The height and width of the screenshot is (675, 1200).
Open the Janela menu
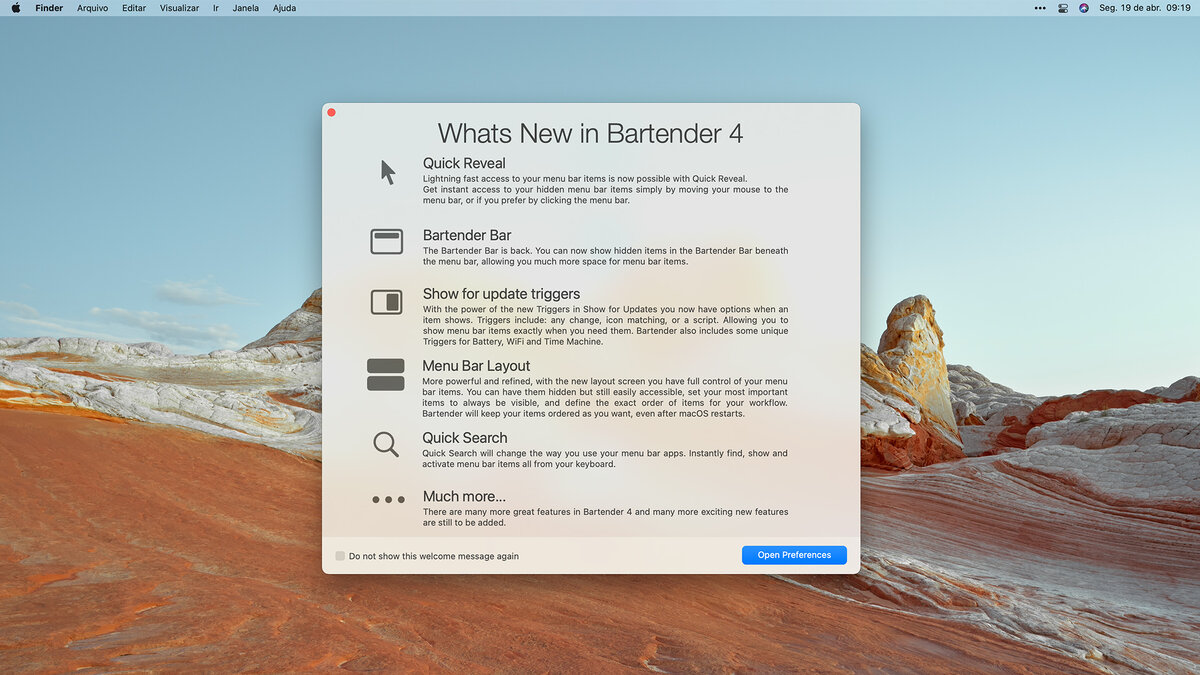(245, 8)
